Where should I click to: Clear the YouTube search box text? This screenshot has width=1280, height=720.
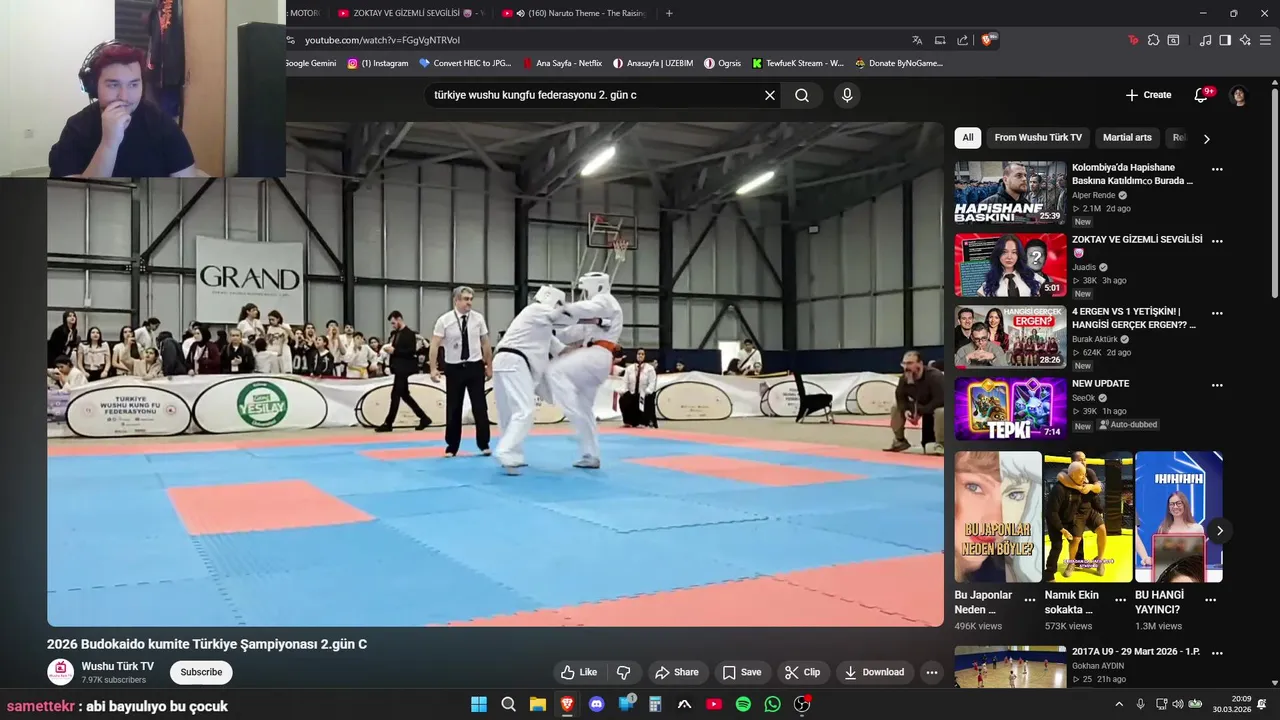click(x=770, y=95)
